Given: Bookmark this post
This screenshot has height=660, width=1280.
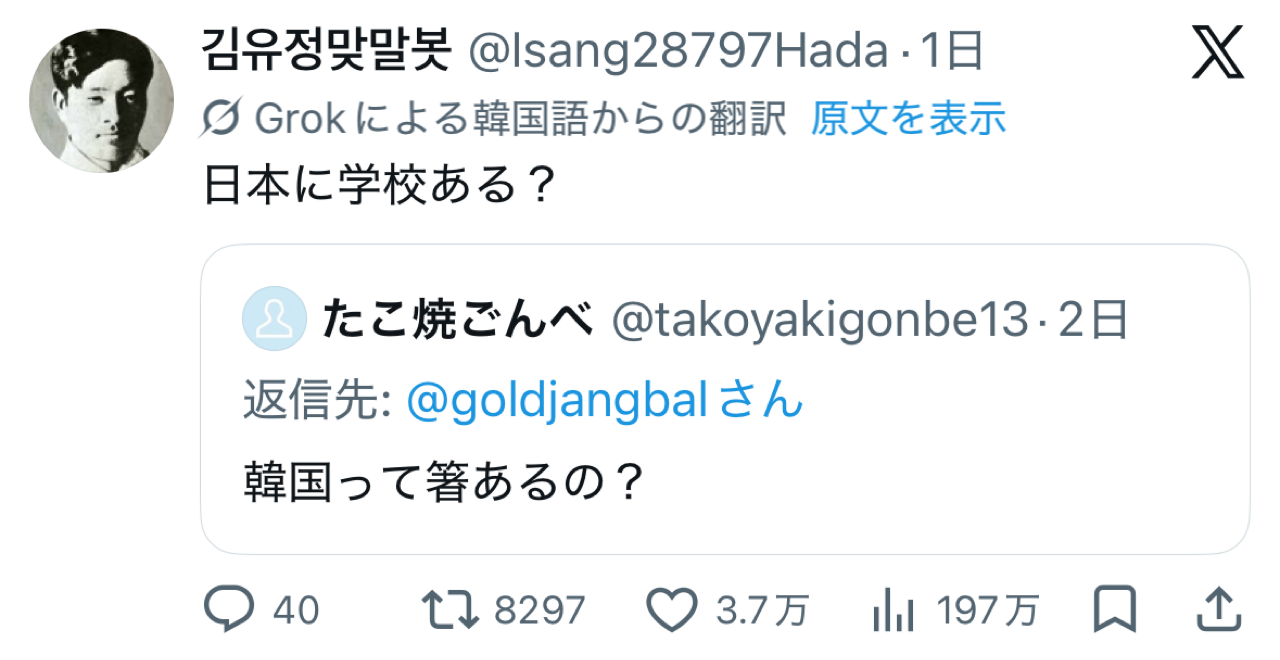Looking at the screenshot, I should point(1113,607).
